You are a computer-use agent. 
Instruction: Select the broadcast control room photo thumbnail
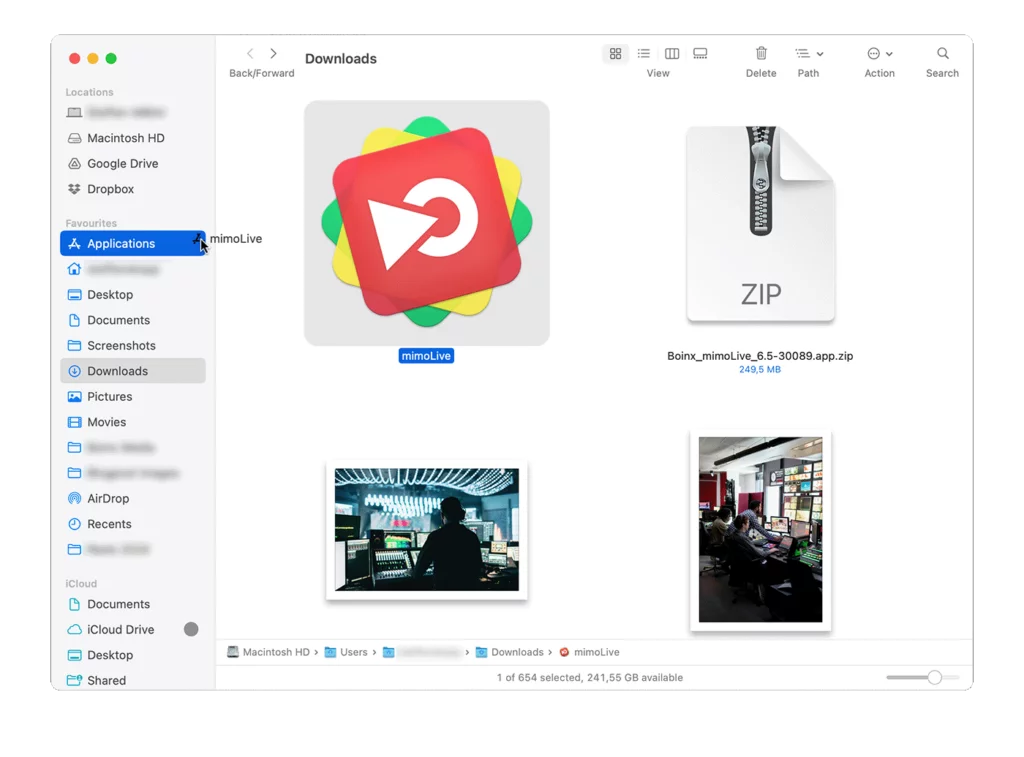(x=760, y=530)
